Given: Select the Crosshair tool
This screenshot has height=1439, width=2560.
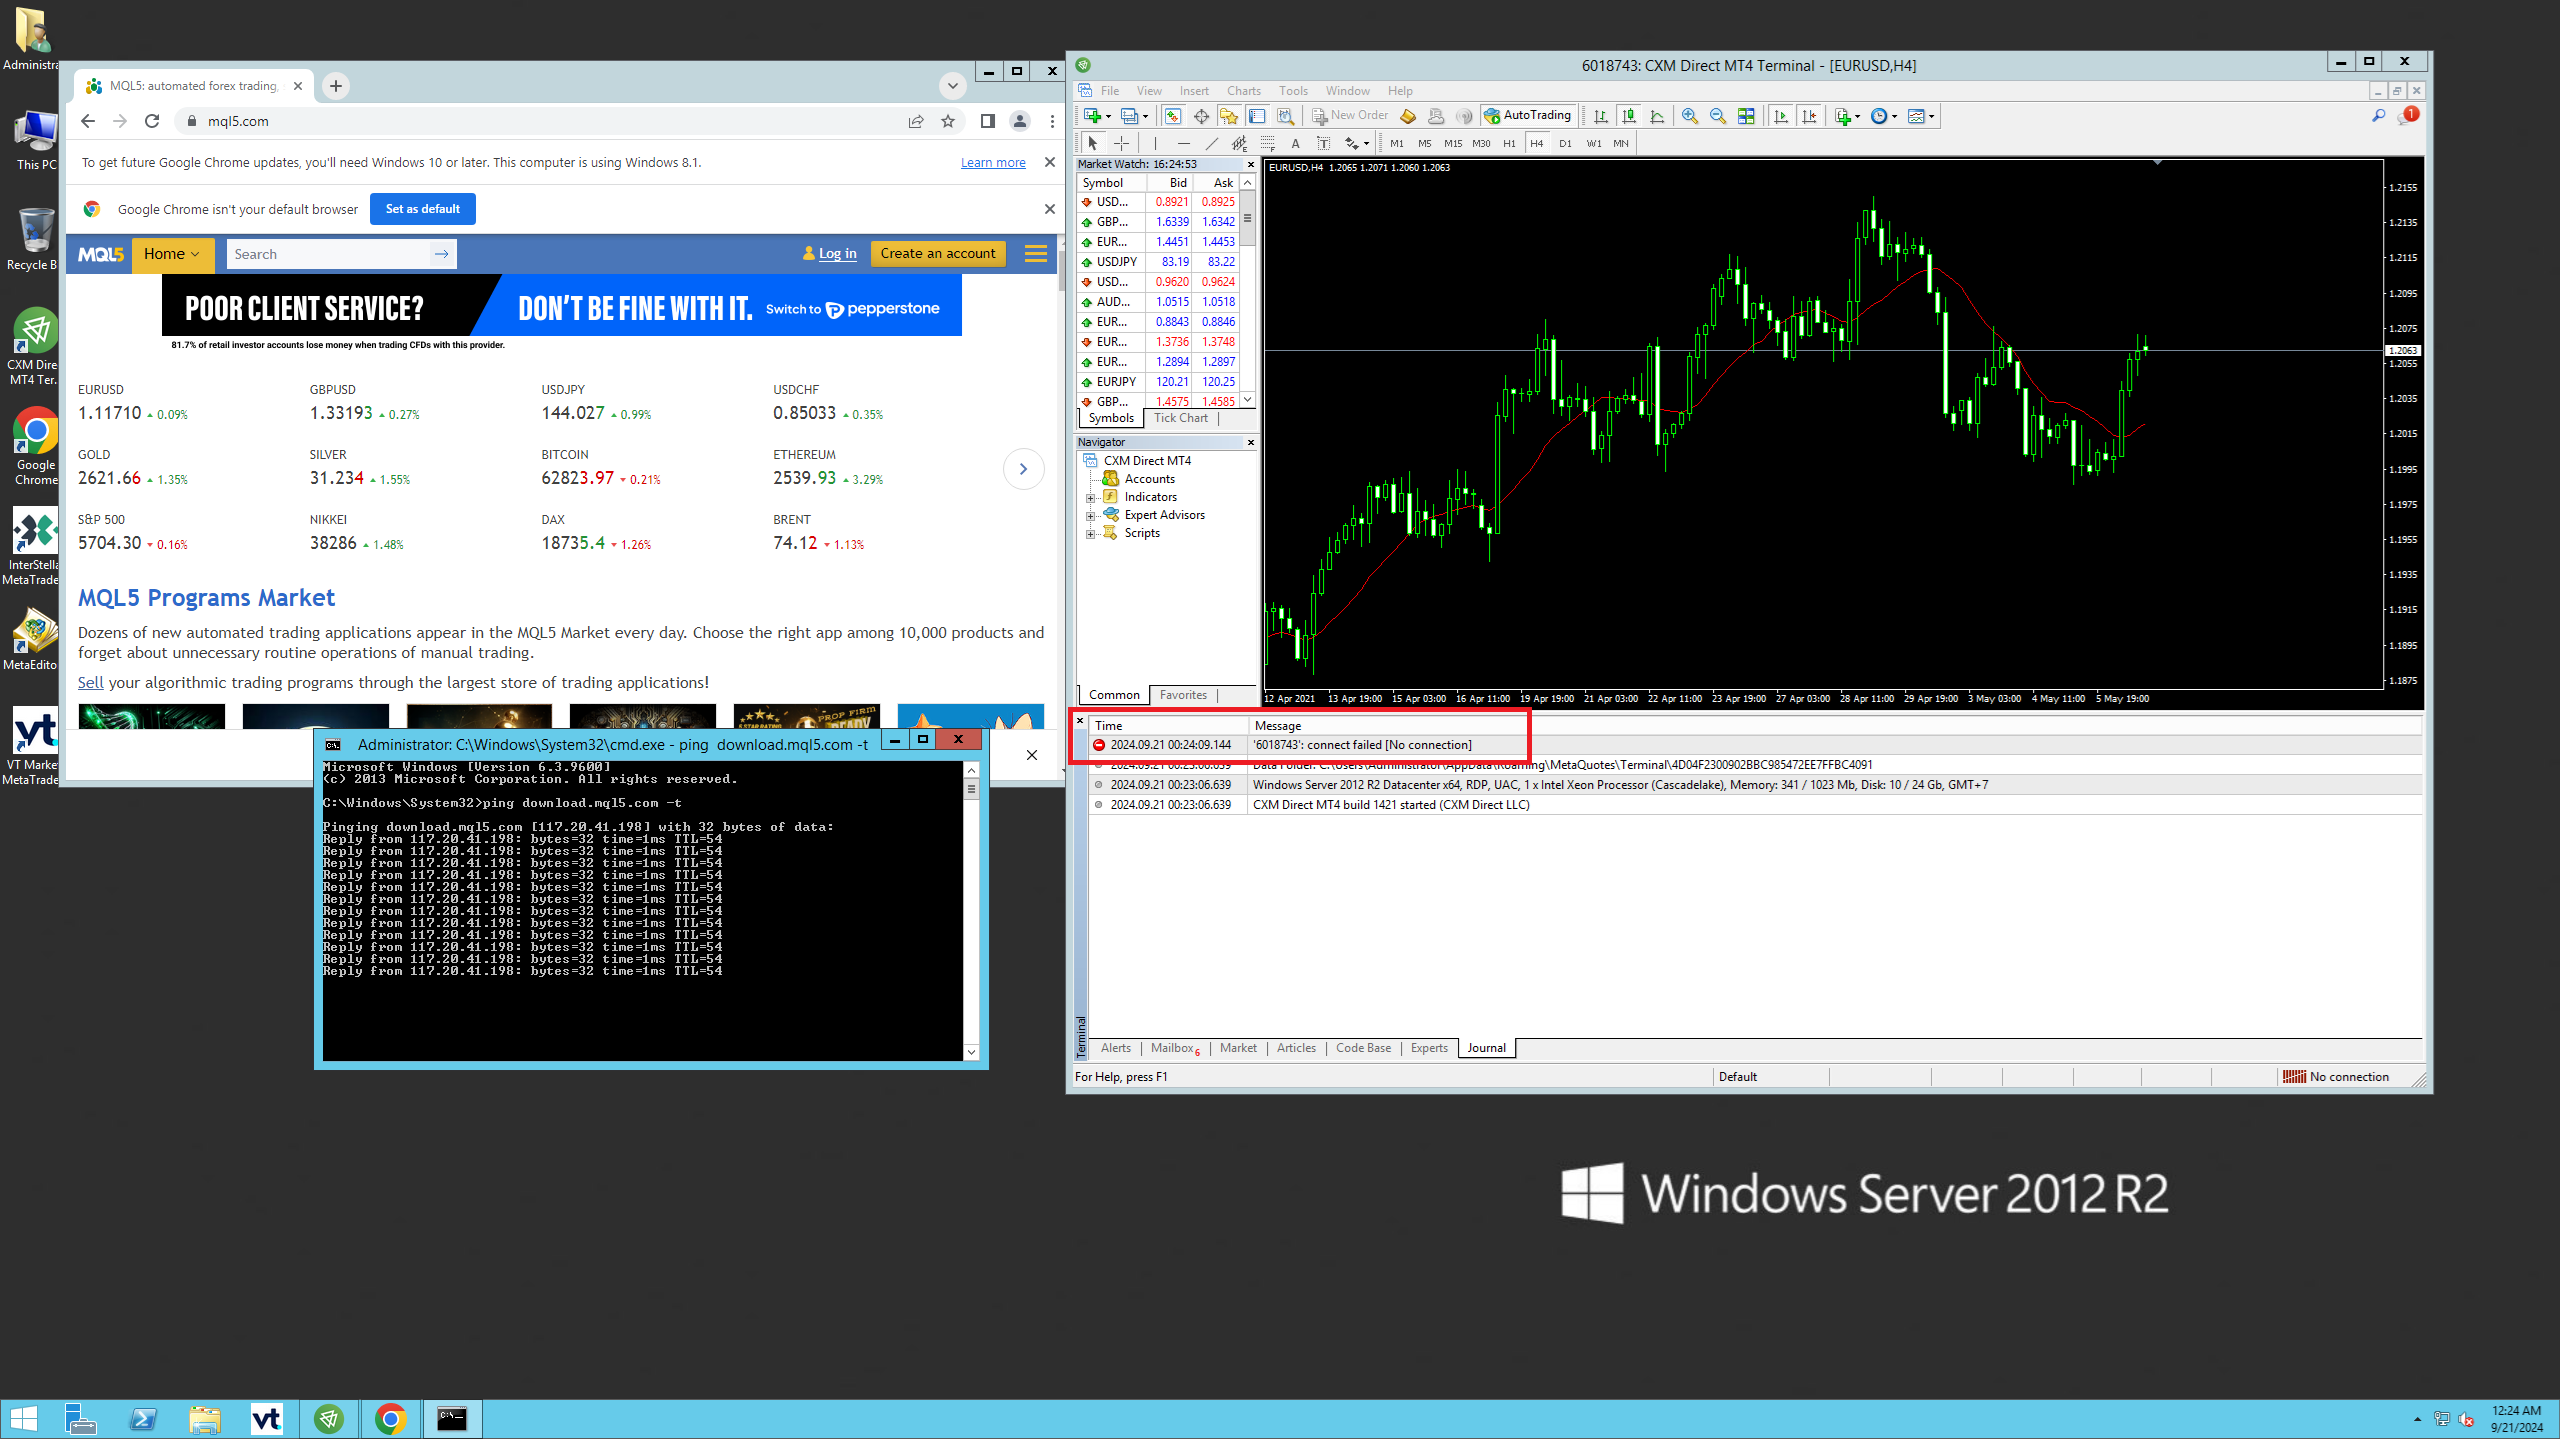Looking at the screenshot, I should pyautogui.click(x=1121, y=143).
